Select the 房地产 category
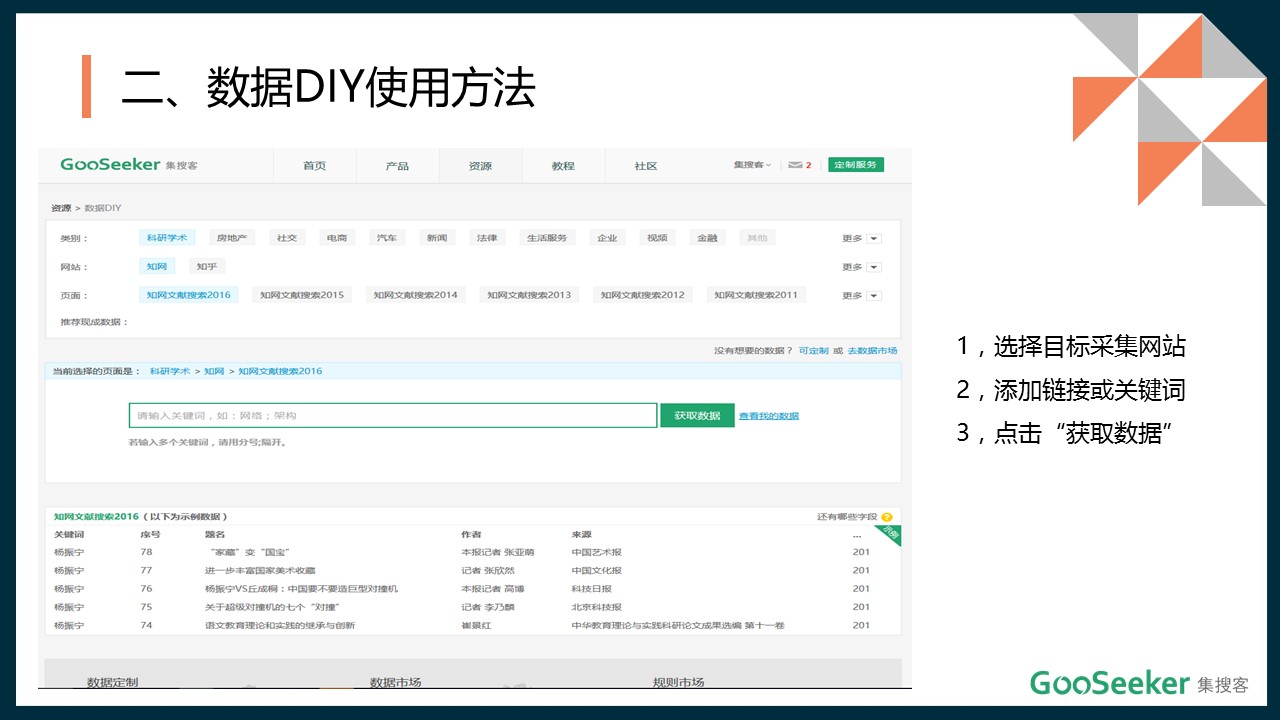Screen dimensions: 1280x720 pyautogui.click(x=232, y=238)
